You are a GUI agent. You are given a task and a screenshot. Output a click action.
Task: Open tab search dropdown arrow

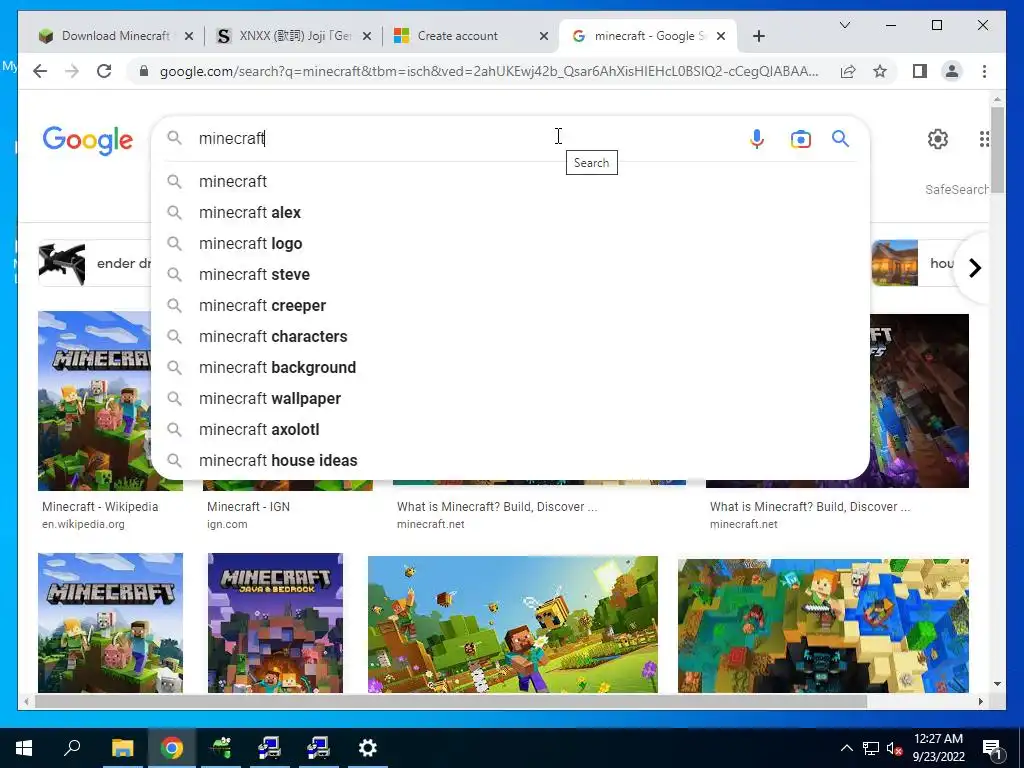pyautogui.click(x=844, y=25)
